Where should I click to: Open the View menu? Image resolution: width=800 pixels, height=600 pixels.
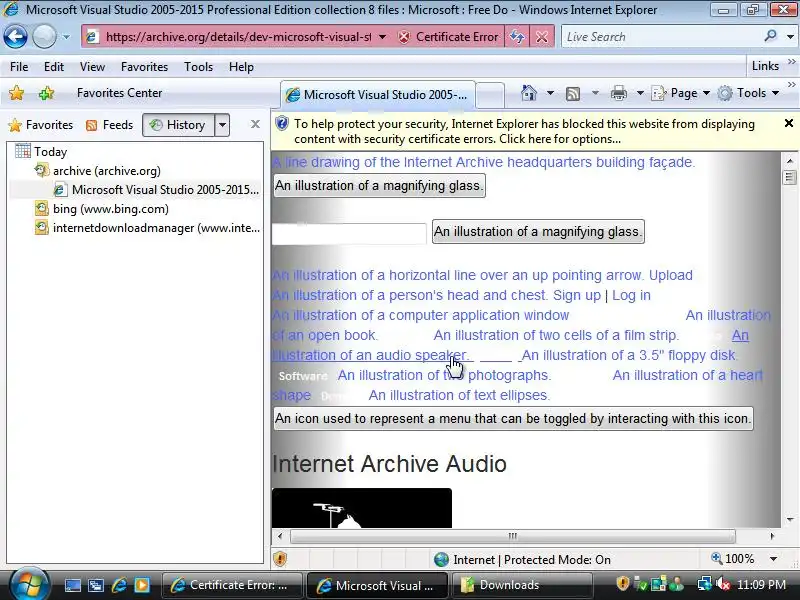coord(92,67)
